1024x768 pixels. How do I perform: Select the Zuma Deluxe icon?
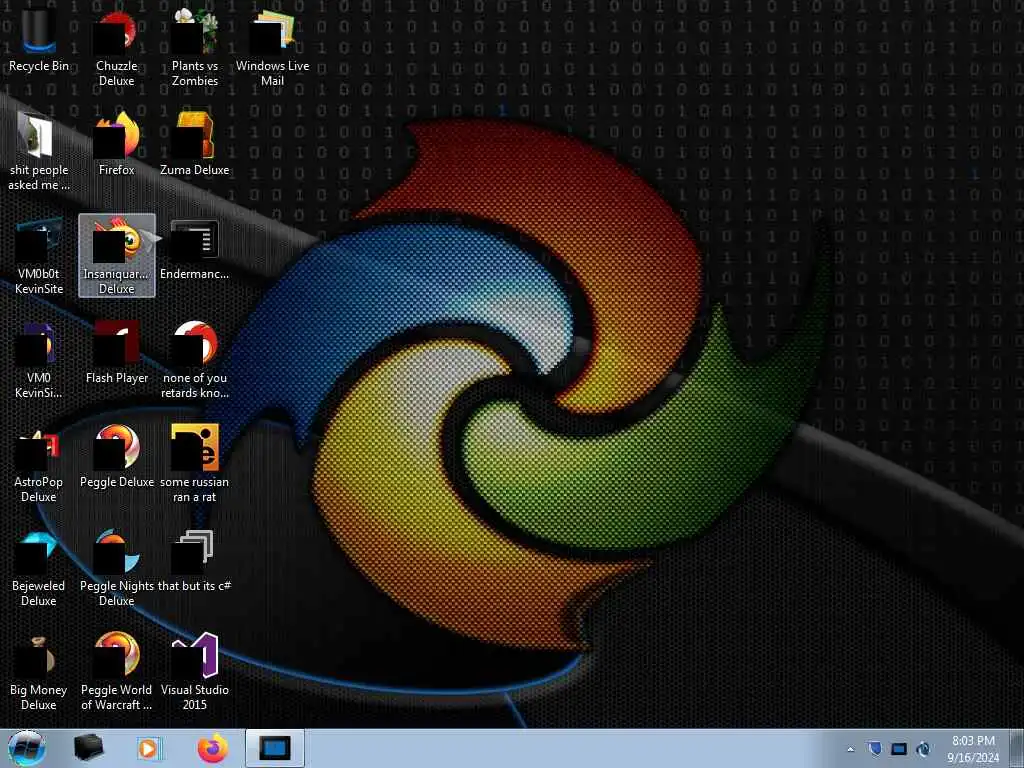click(195, 144)
